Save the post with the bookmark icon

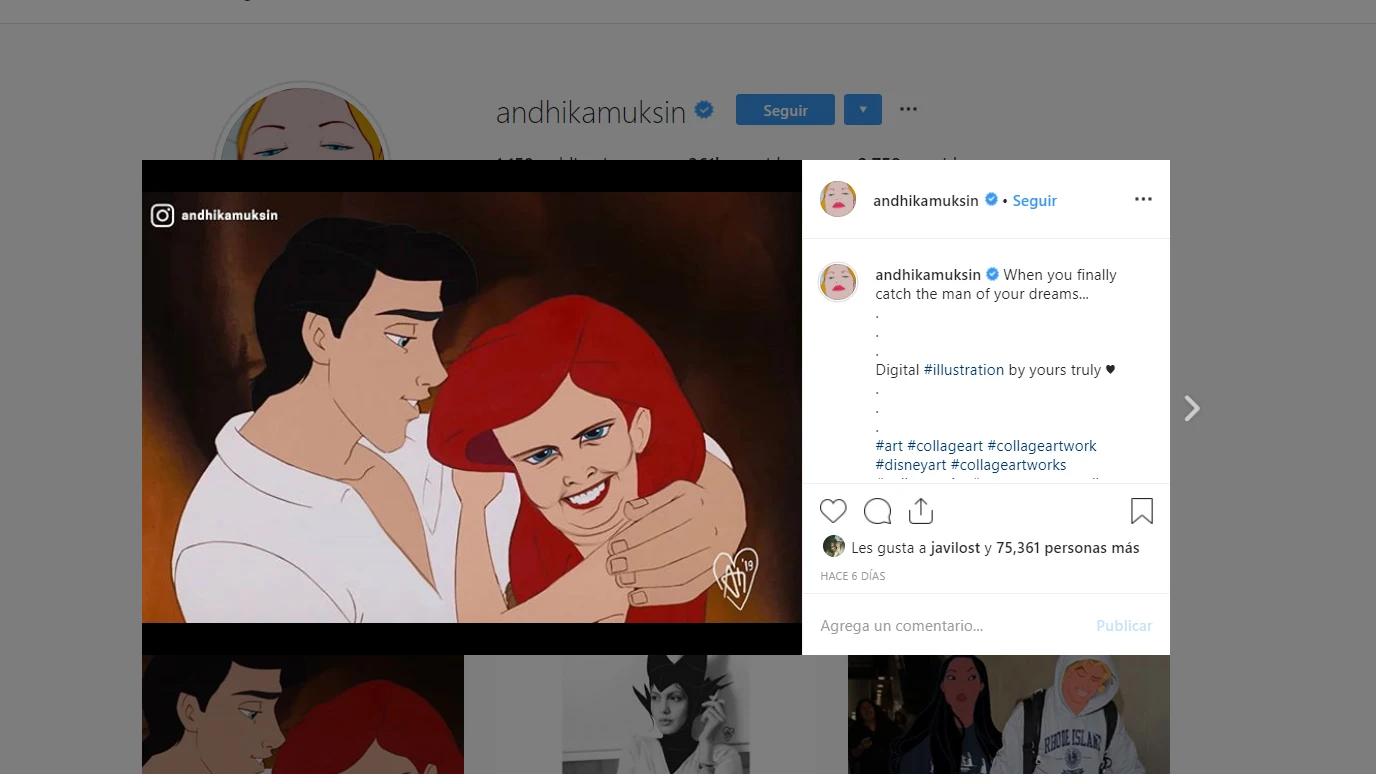click(x=1141, y=511)
